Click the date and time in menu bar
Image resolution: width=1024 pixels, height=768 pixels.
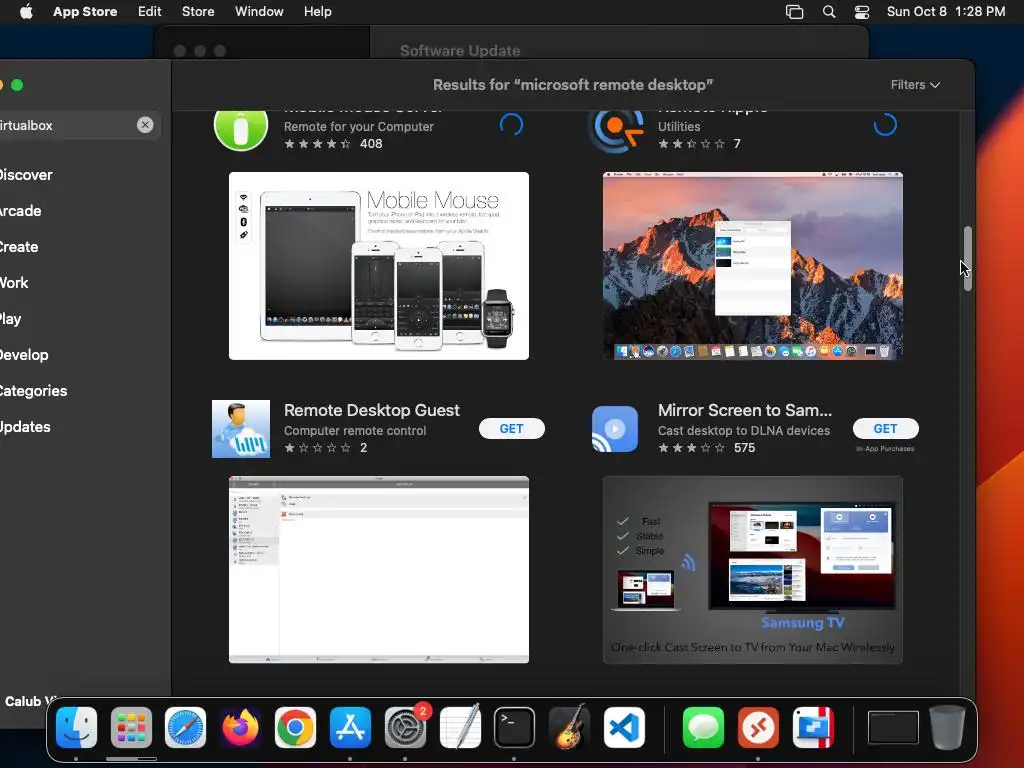point(946,12)
